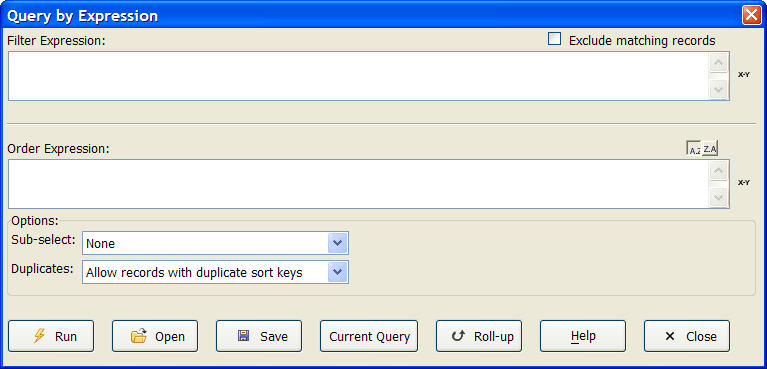
Task: Open expression builder for Filter Expression
Action: 744,75
